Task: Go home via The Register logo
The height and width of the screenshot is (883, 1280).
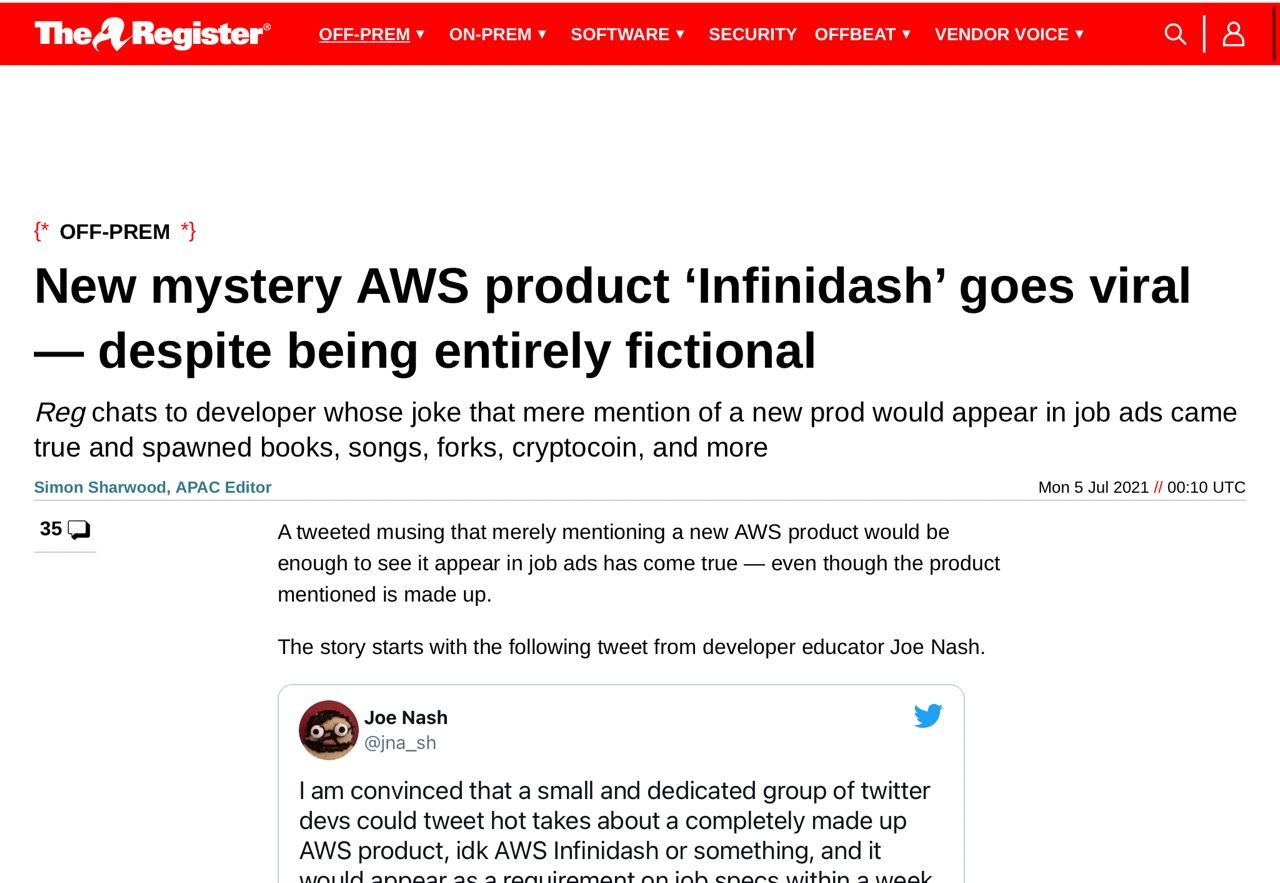Action: pyautogui.click(x=152, y=34)
